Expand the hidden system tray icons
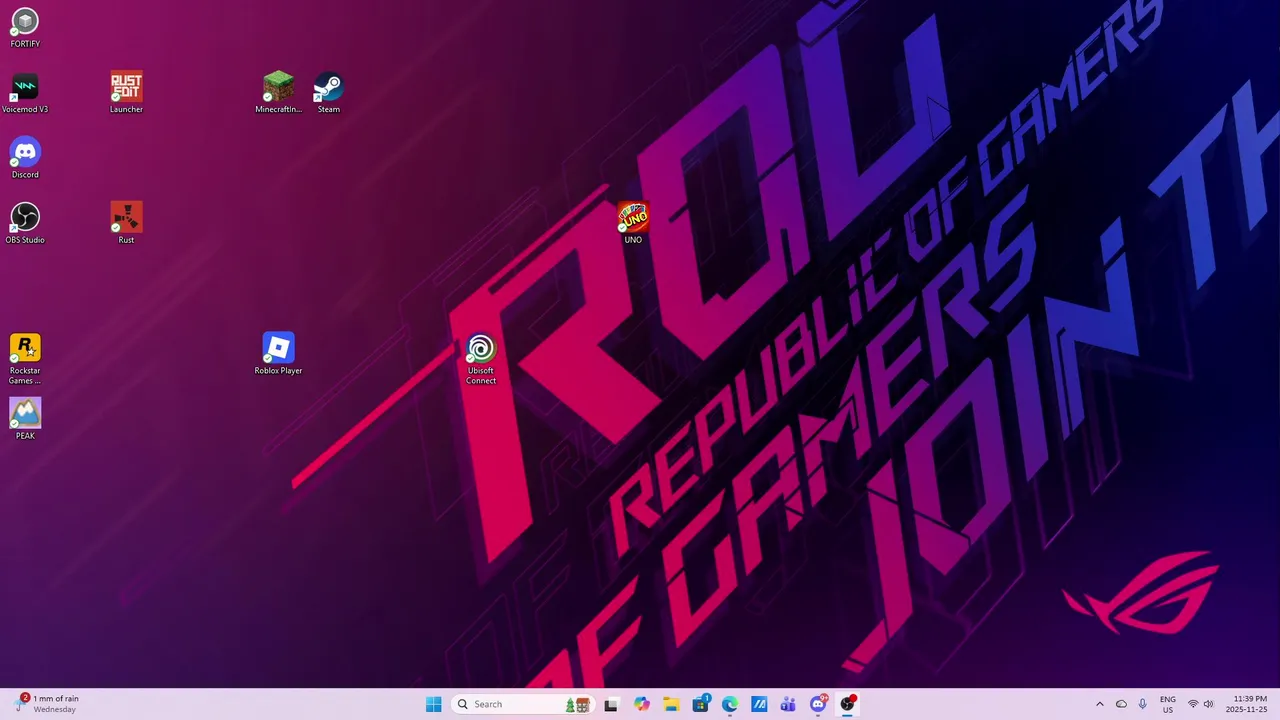The image size is (1280, 720). [1100, 704]
